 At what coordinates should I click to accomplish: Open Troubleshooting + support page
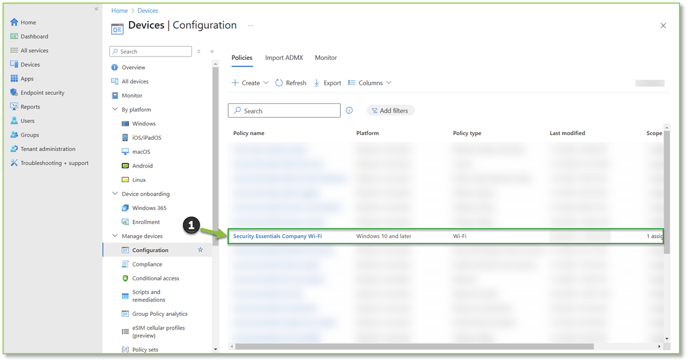pos(49,163)
